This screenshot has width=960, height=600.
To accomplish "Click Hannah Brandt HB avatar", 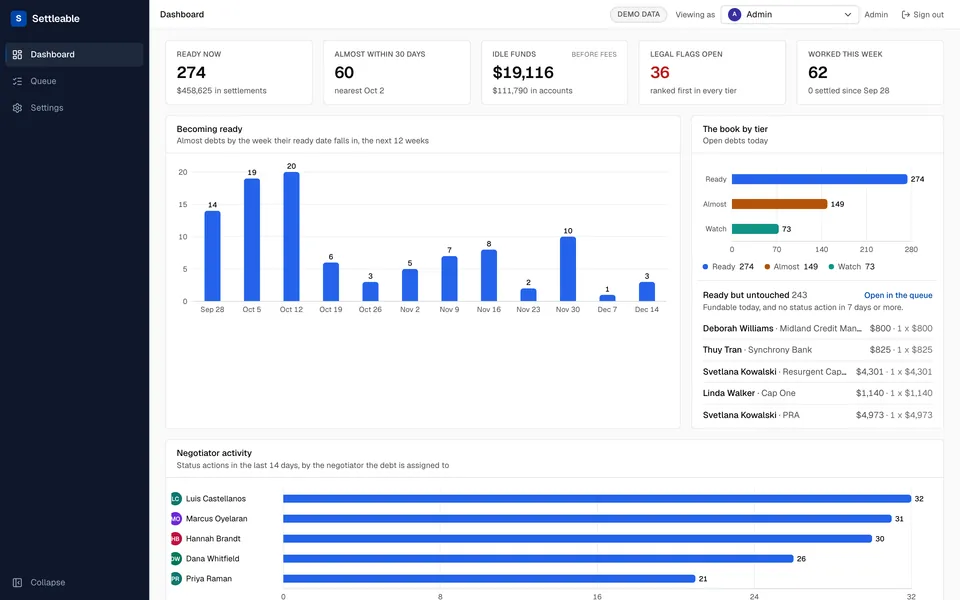I will click(x=176, y=539).
